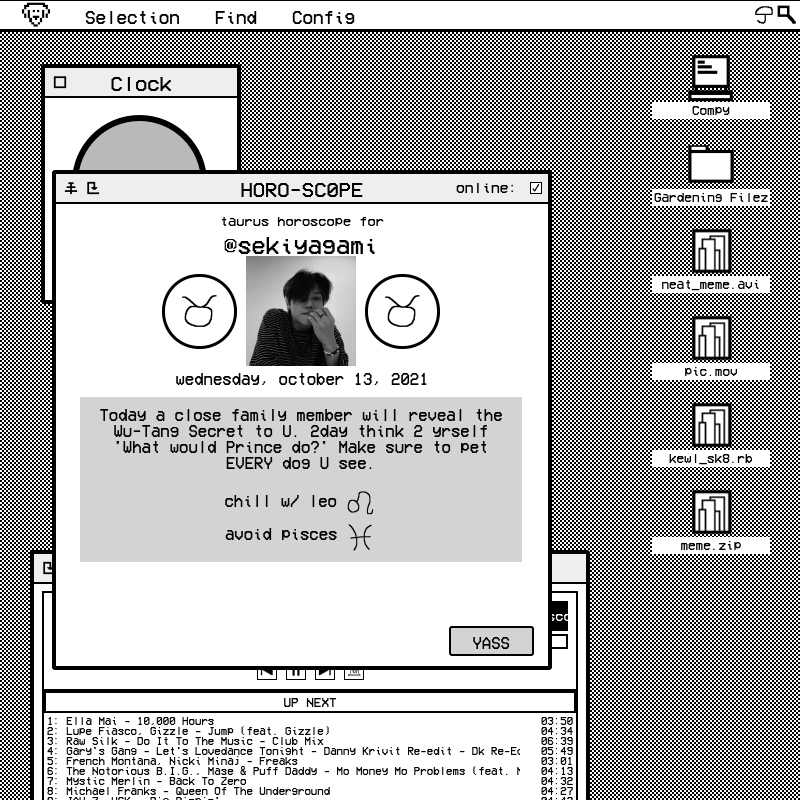Image resolution: width=800 pixels, height=800 pixels.
Task: Click the date 'wednesday, october 13, 2021'
Action: 302,380
